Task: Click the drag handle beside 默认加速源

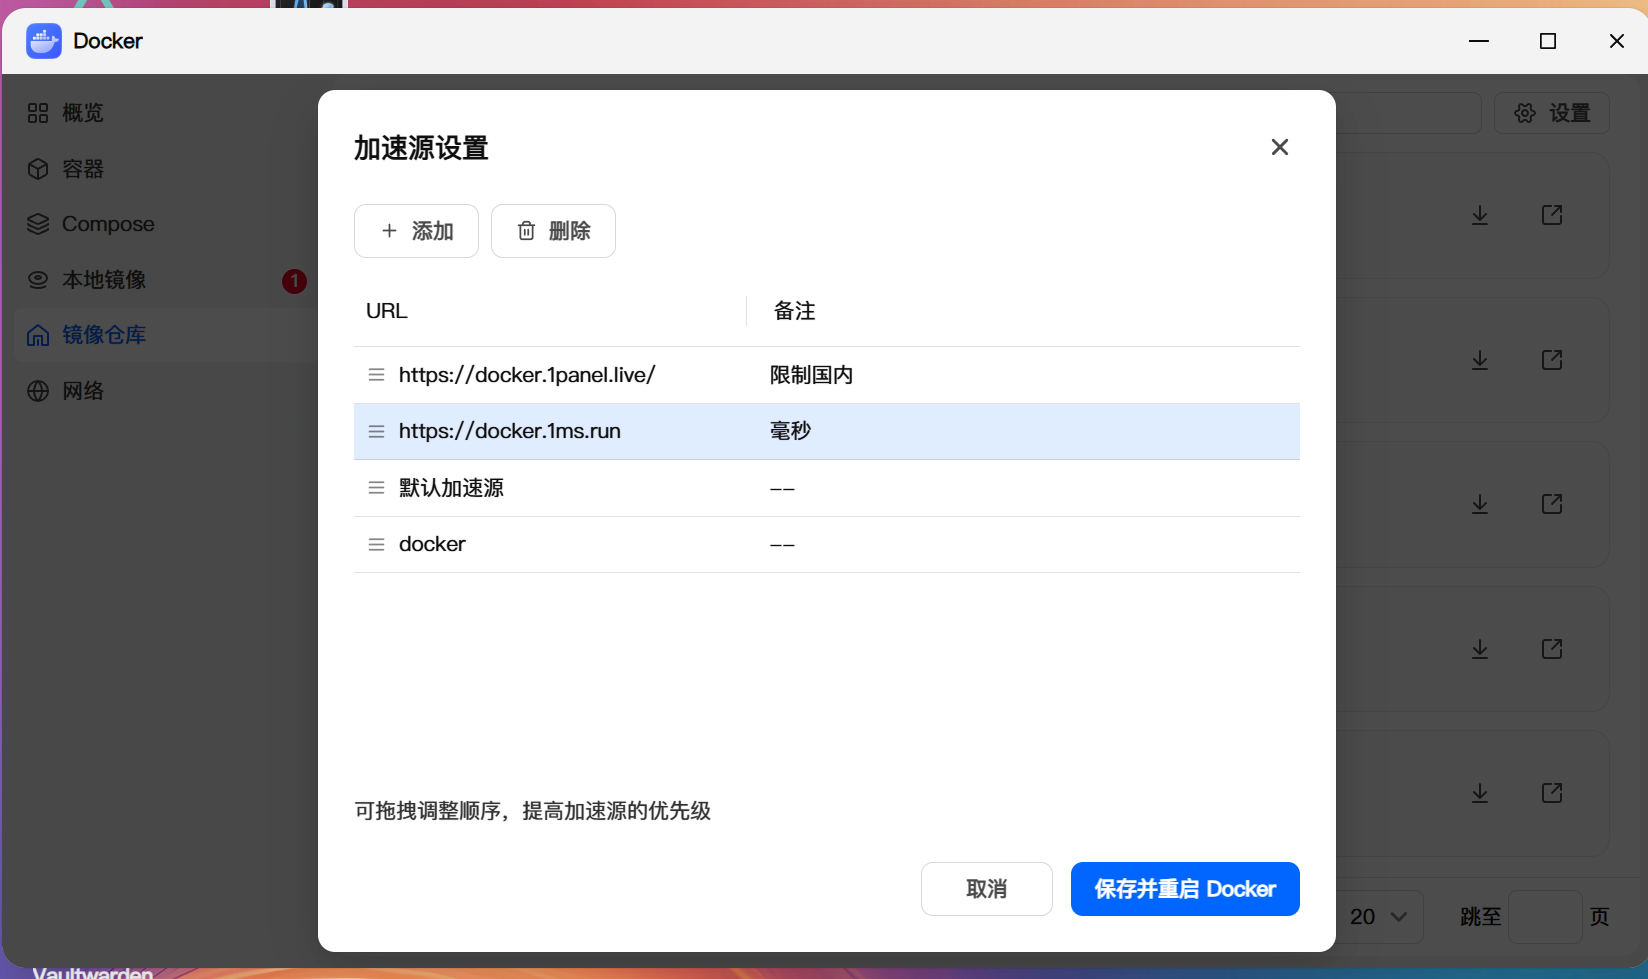Action: pyautogui.click(x=376, y=488)
